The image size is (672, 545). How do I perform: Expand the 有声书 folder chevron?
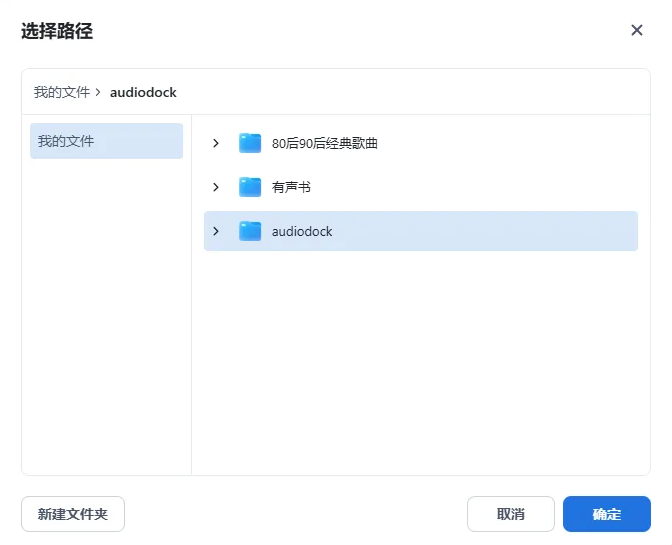pyautogui.click(x=216, y=187)
